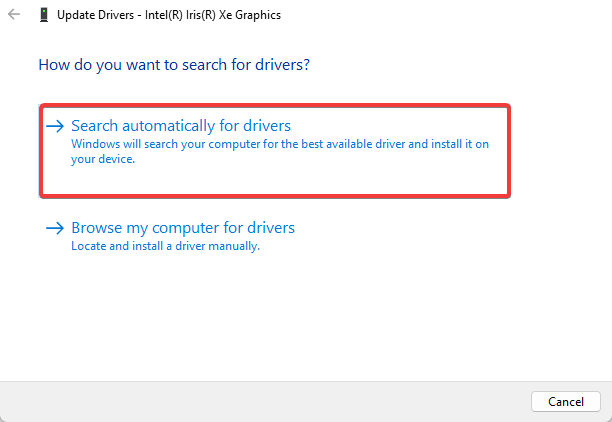Screen dimensions: 612x422
Task: Click gray footer area left of Cancel
Action: point(250,401)
